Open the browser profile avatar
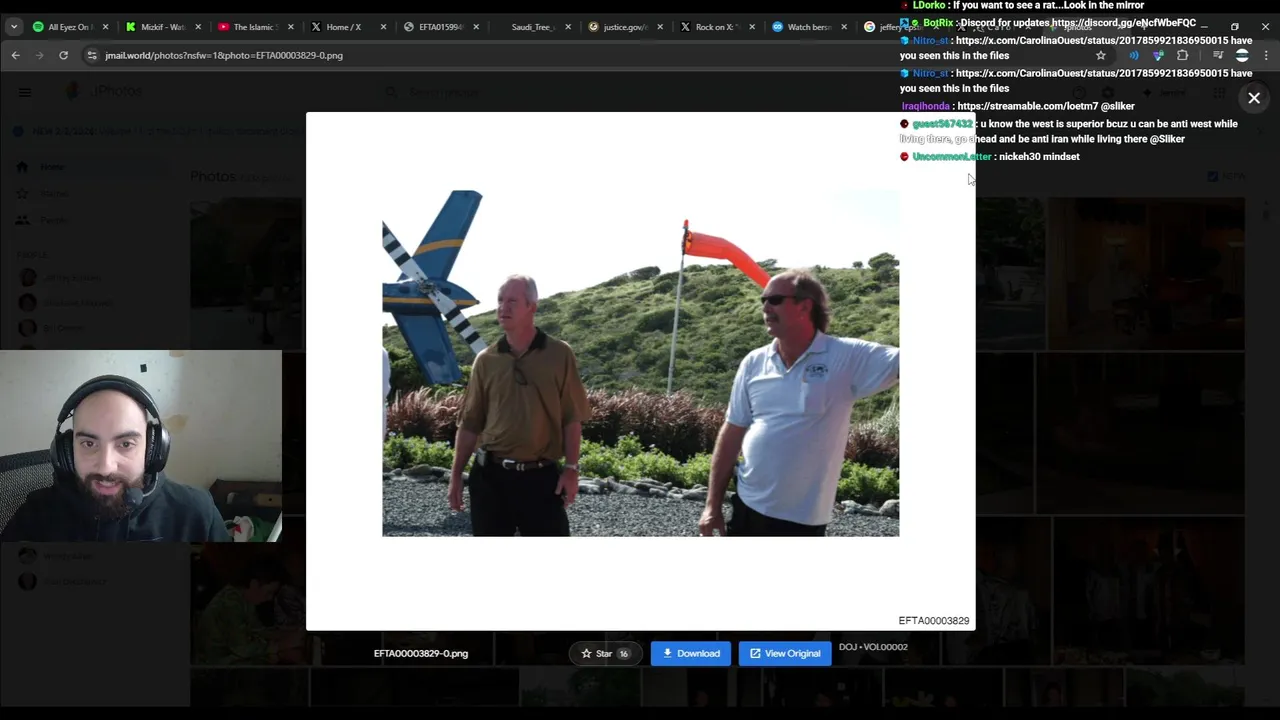1280x720 pixels. [1242, 55]
